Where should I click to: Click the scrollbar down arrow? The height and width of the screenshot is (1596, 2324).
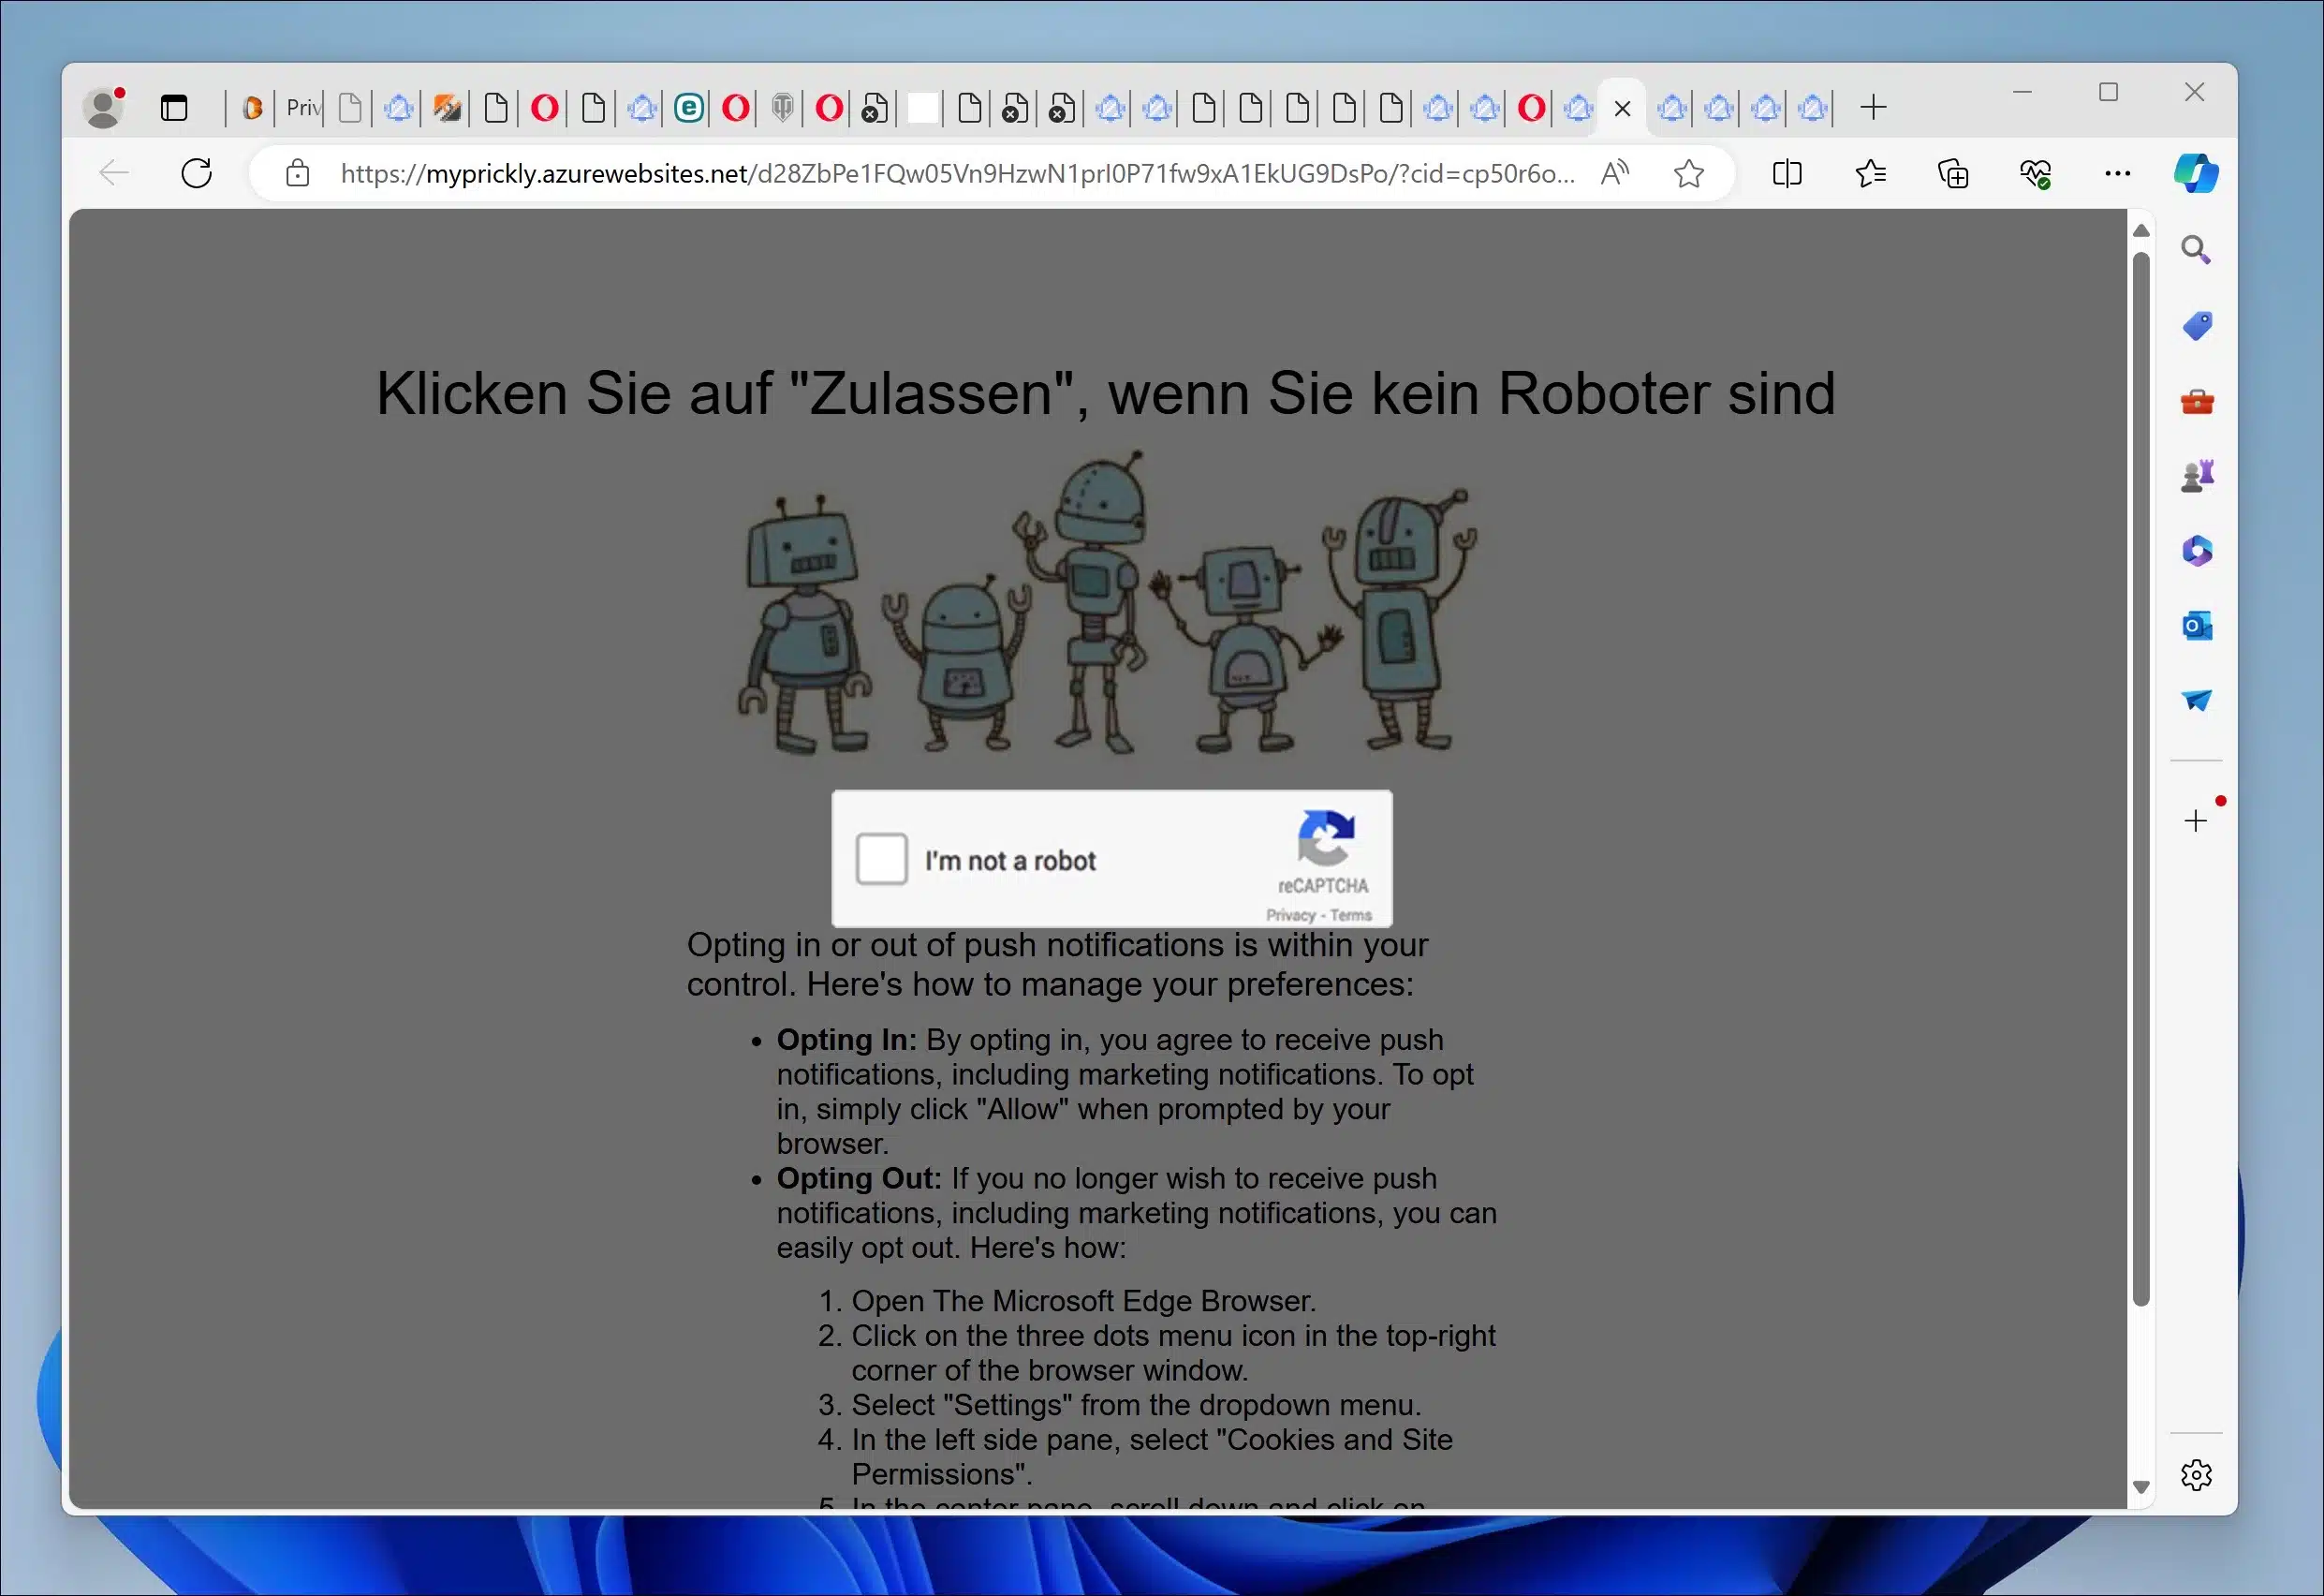(x=2141, y=1488)
